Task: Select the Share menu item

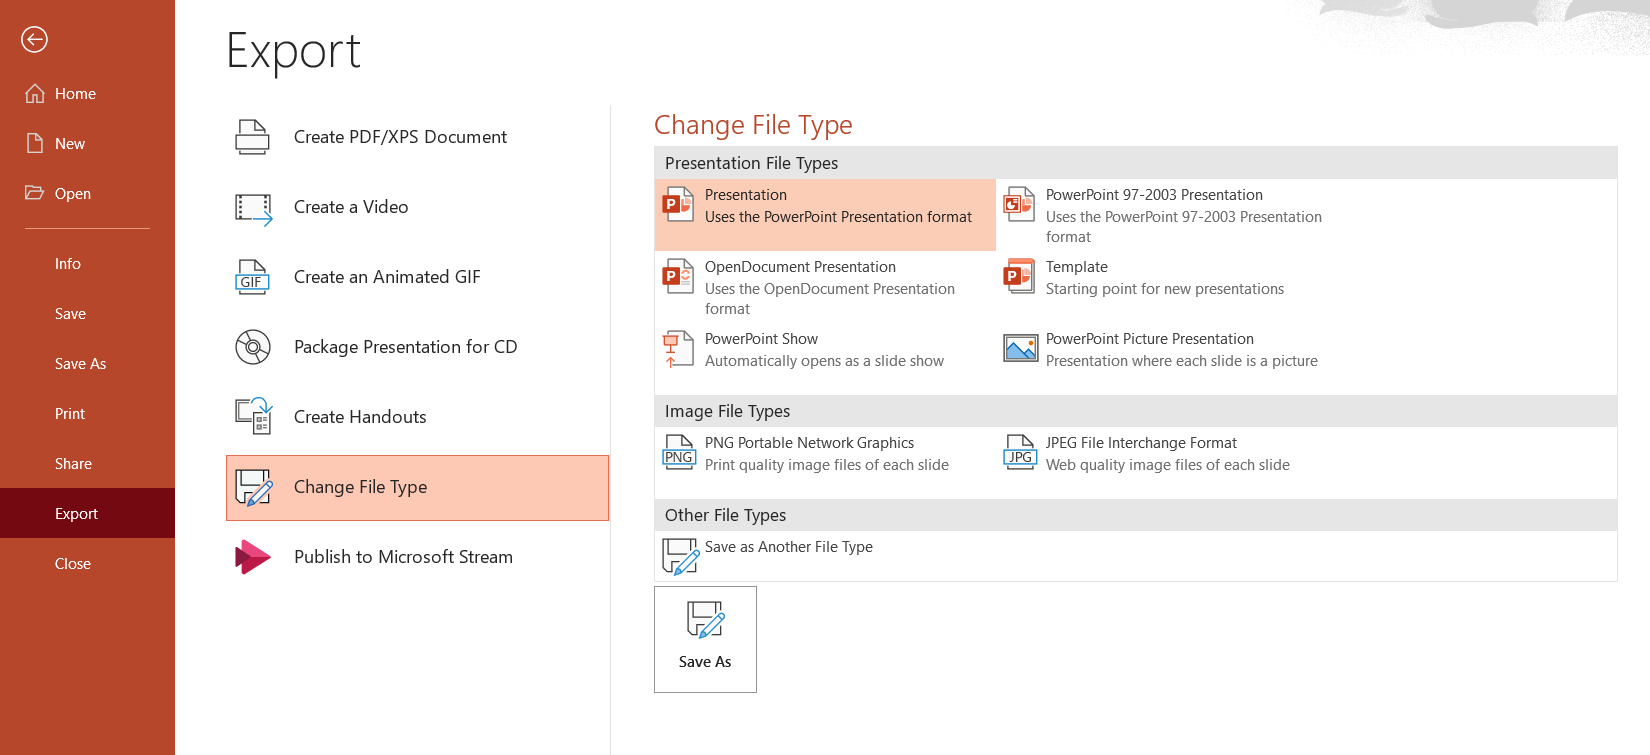Action: coord(73,464)
